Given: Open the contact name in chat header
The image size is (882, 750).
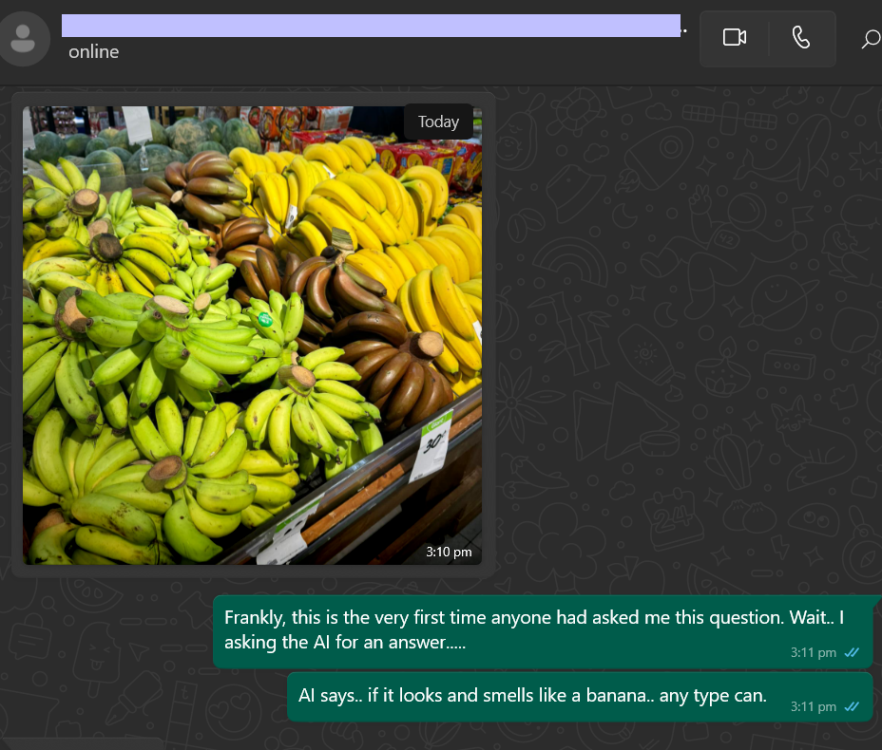Looking at the screenshot, I should 370,25.
